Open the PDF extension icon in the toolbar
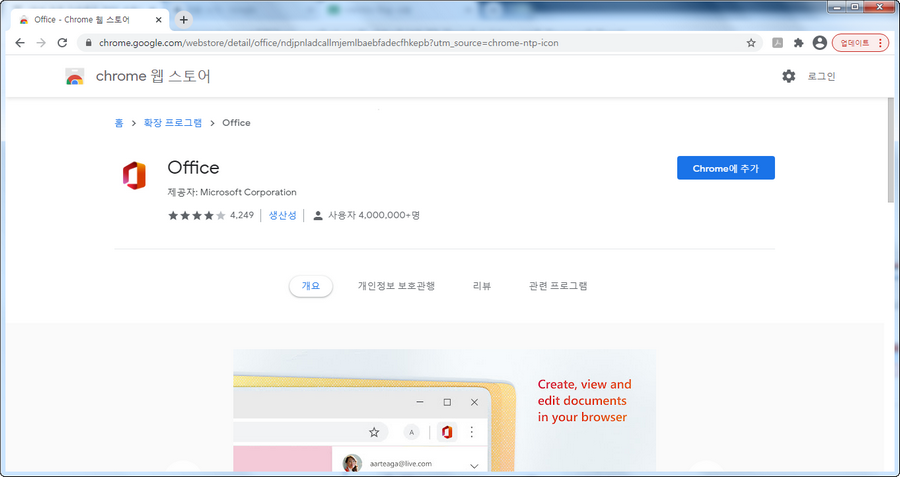Viewport: 900px width, 477px height. [778, 43]
